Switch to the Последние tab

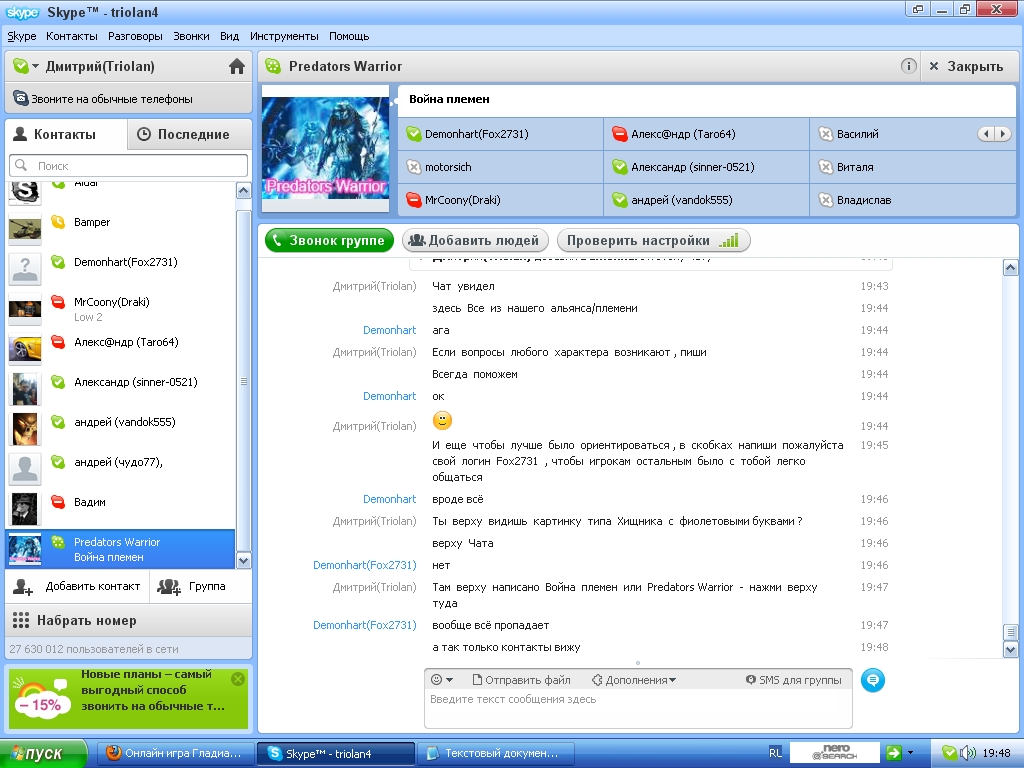pyautogui.click(x=189, y=135)
